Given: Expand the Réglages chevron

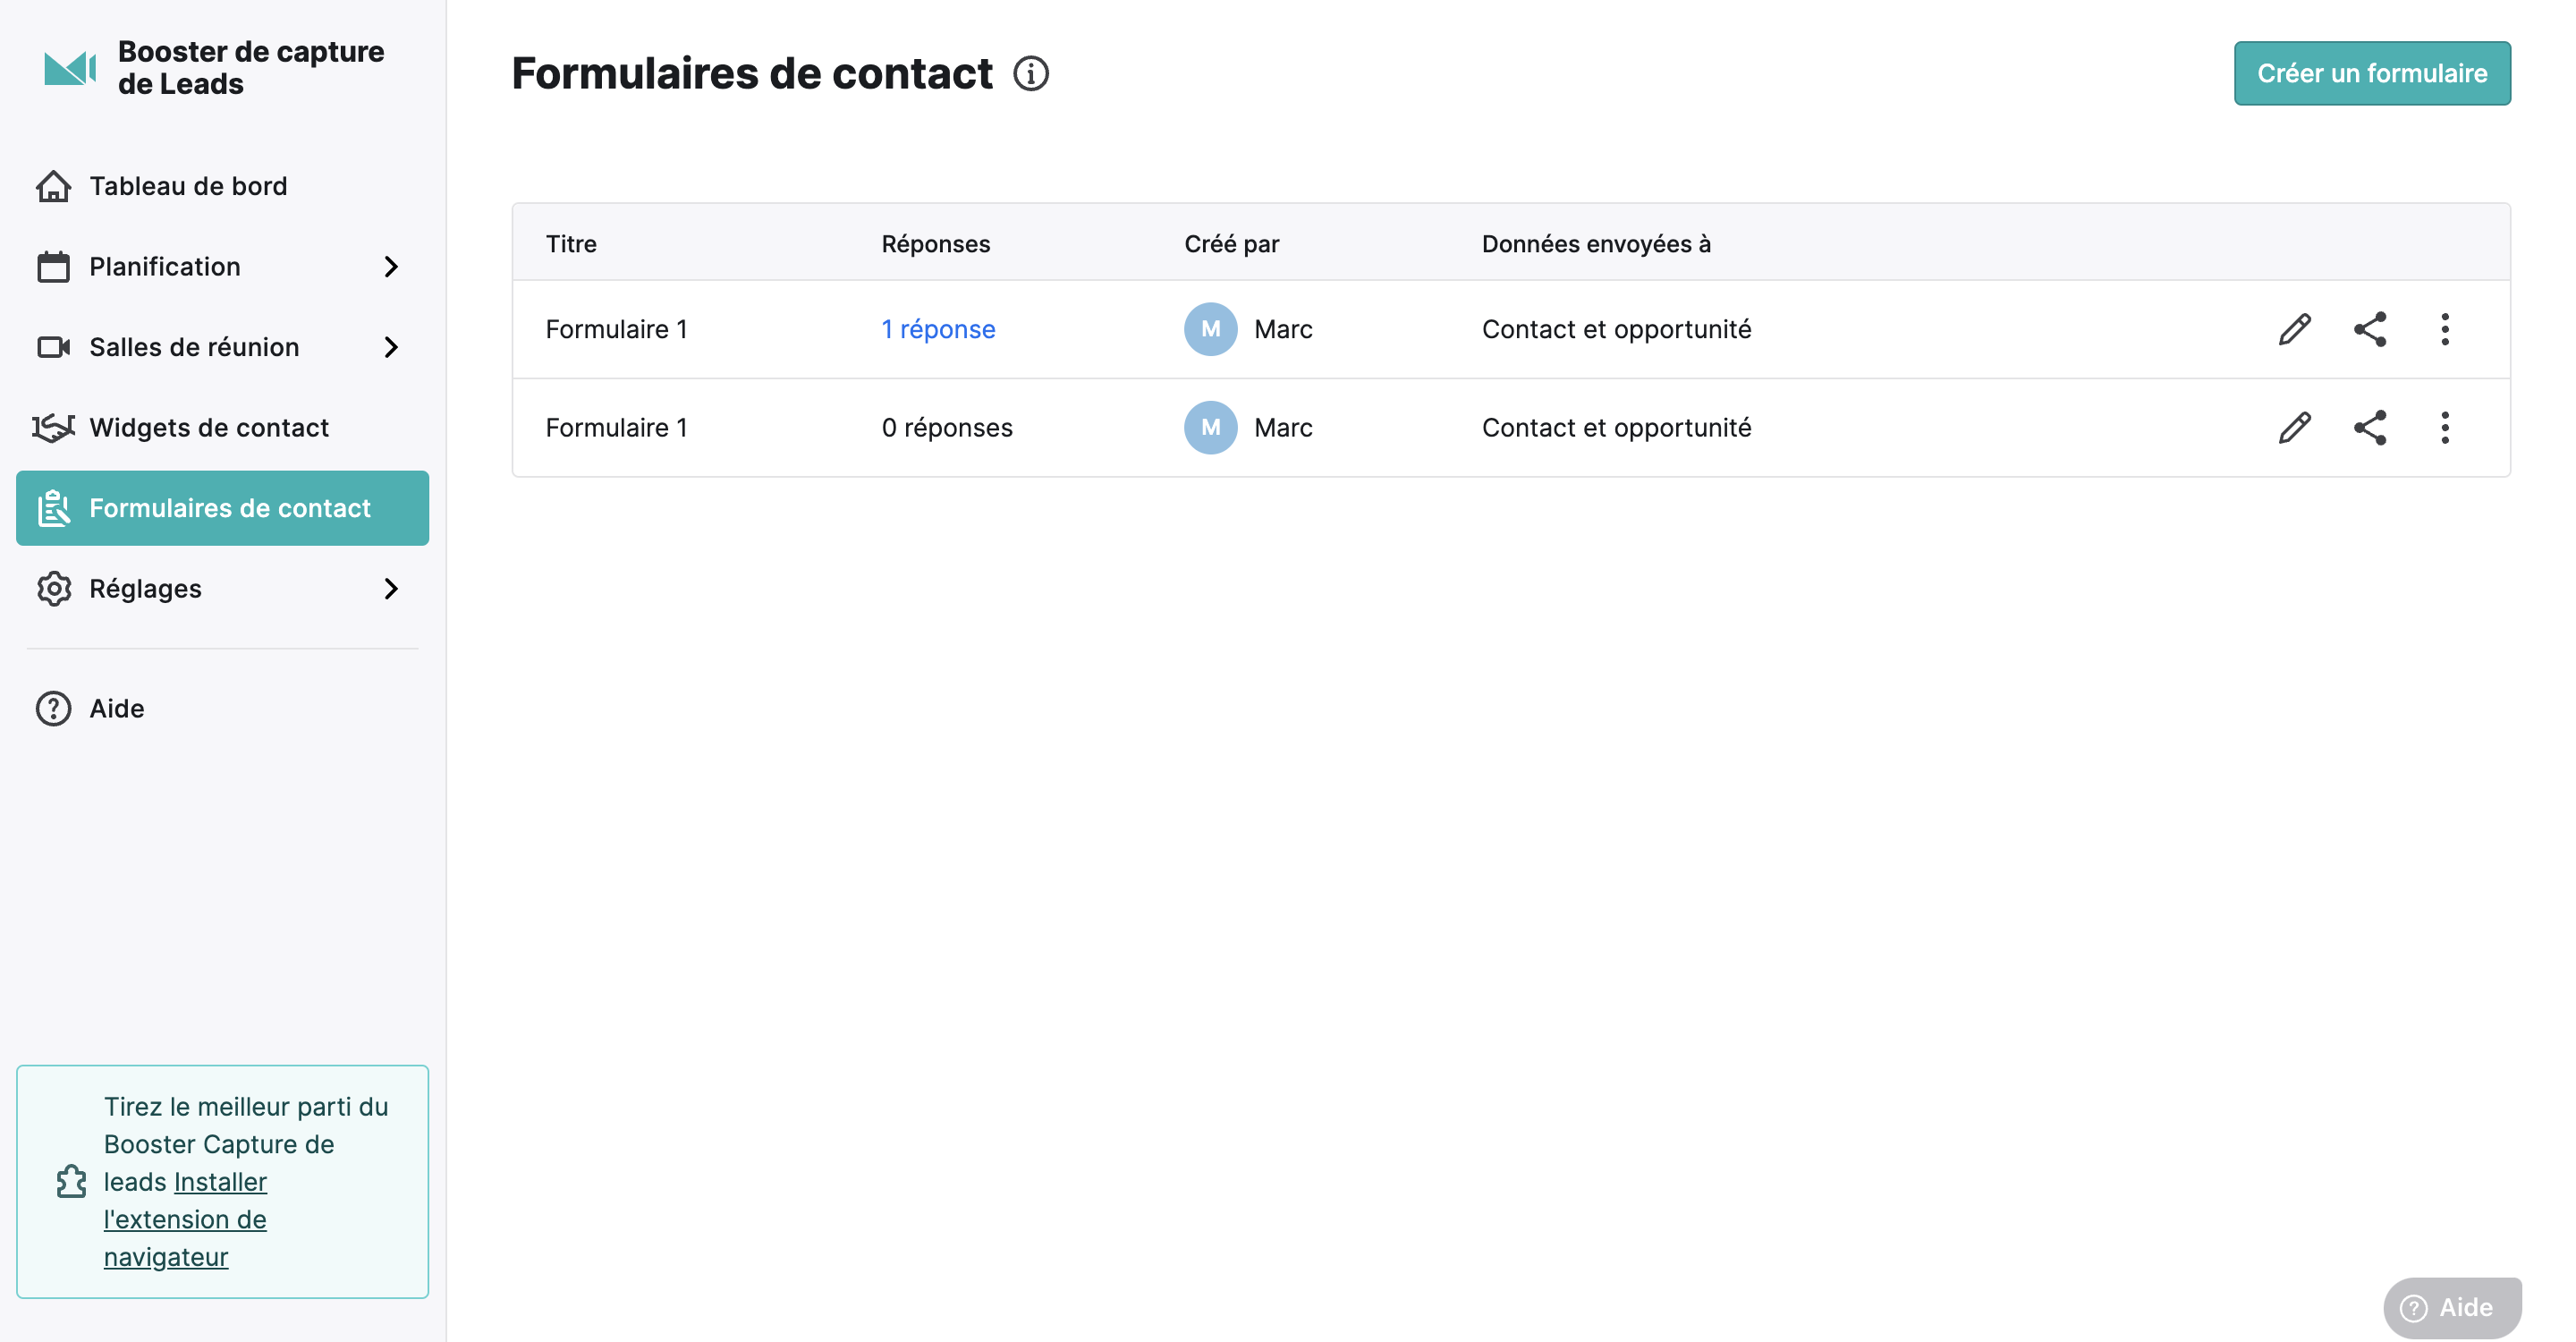Looking at the screenshot, I should point(391,588).
